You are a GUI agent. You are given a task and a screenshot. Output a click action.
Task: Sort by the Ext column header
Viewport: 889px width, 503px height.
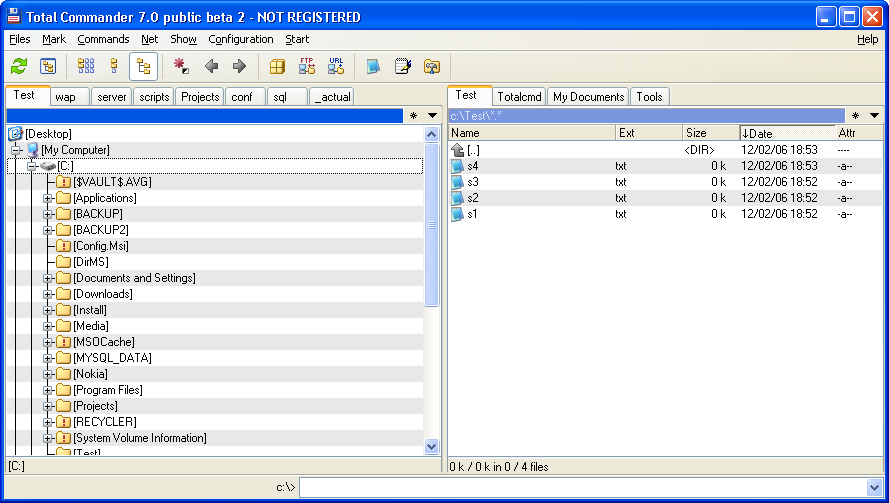(x=649, y=133)
